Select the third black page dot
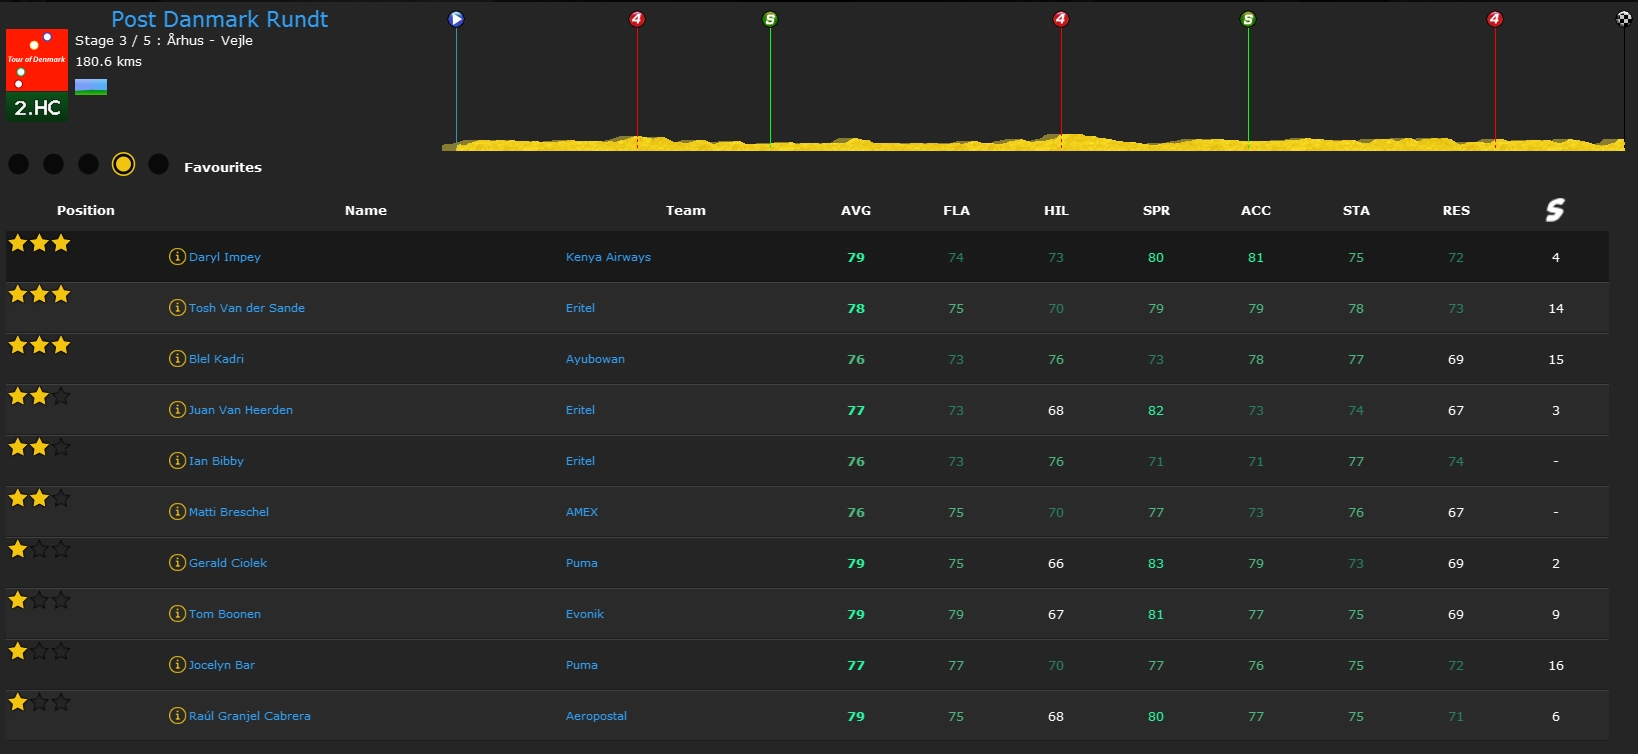 [x=89, y=164]
